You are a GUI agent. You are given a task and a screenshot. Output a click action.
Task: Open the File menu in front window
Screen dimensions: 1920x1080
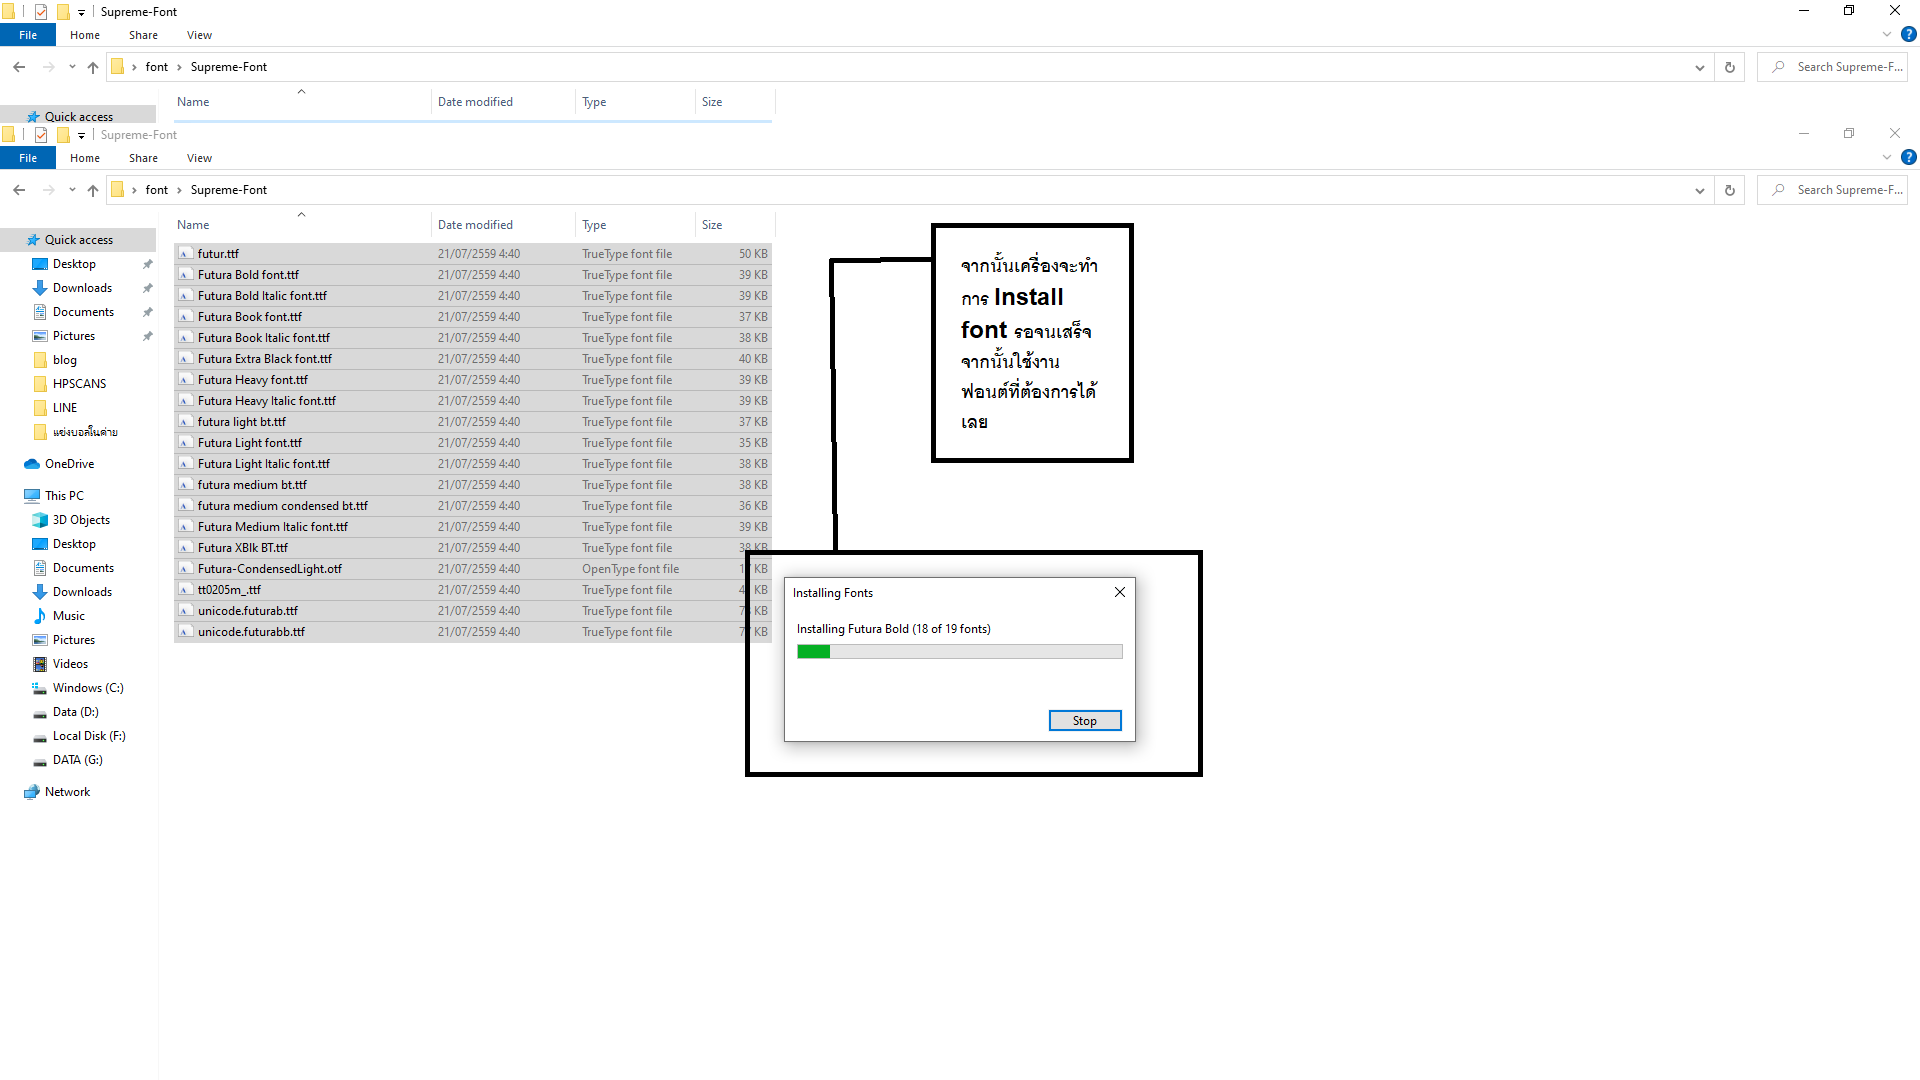28,158
